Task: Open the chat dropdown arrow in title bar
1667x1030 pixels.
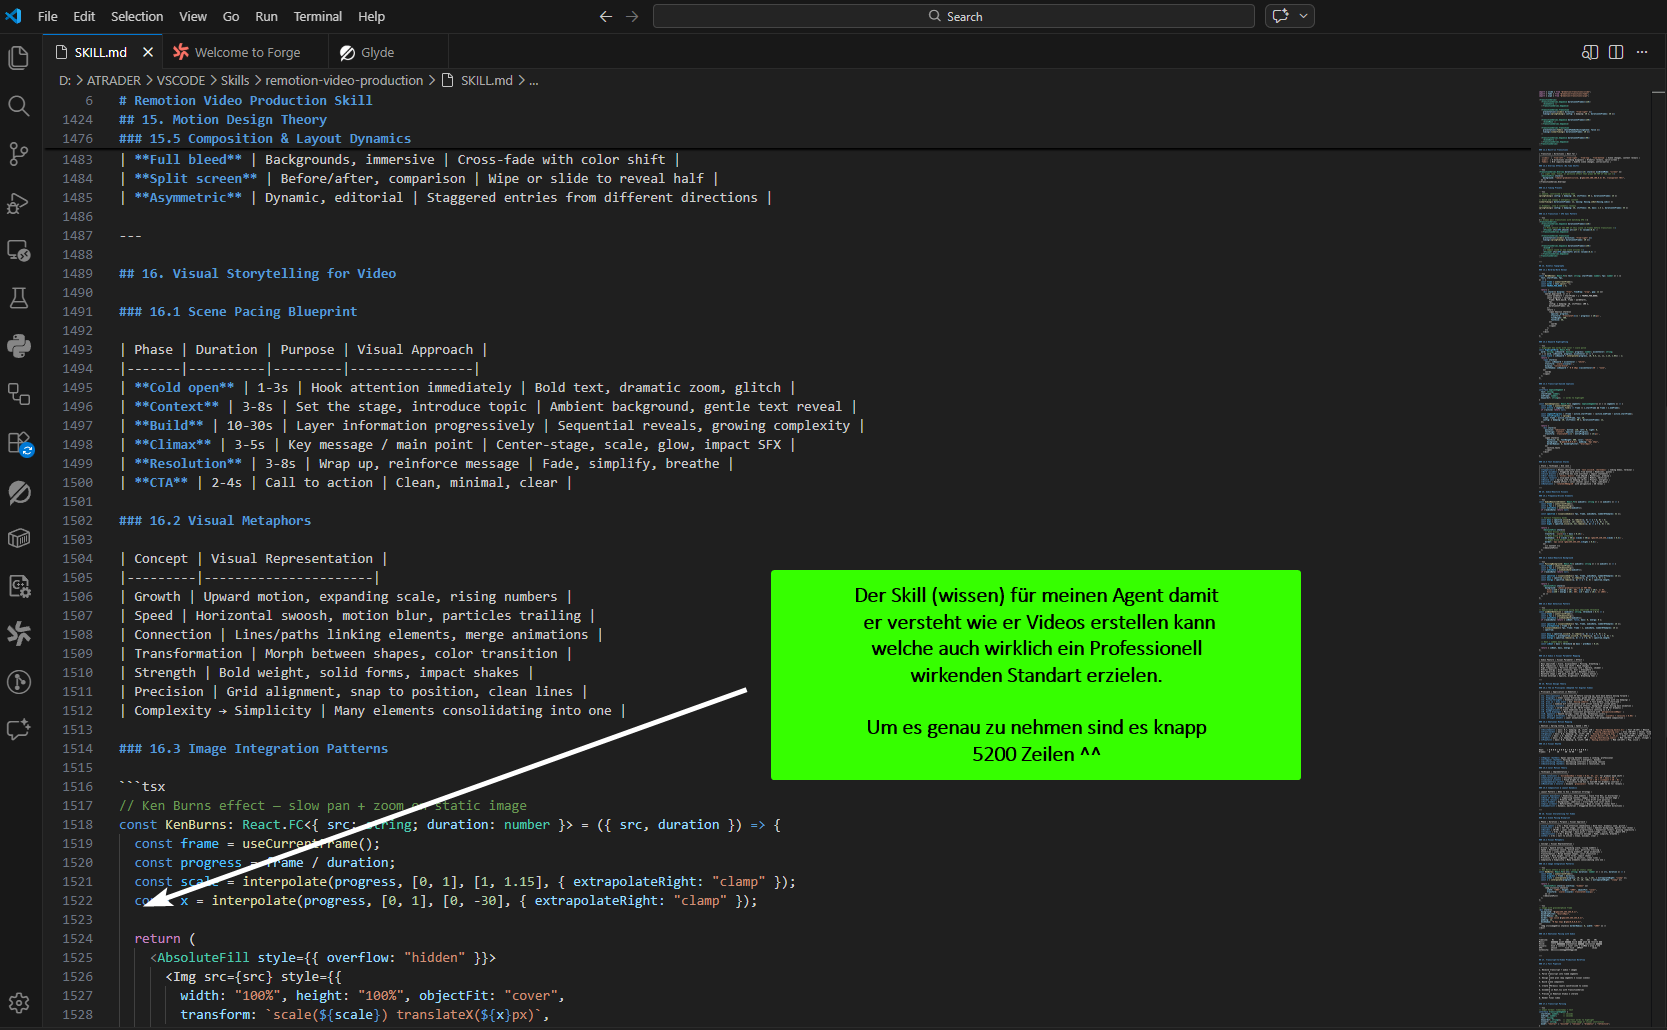Action: tap(1303, 16)
